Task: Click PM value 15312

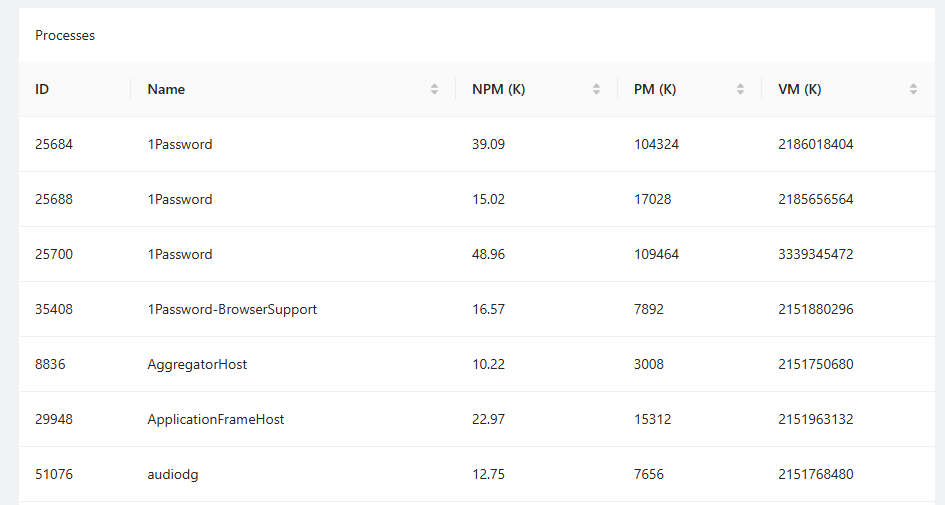Action: point(653,419)
